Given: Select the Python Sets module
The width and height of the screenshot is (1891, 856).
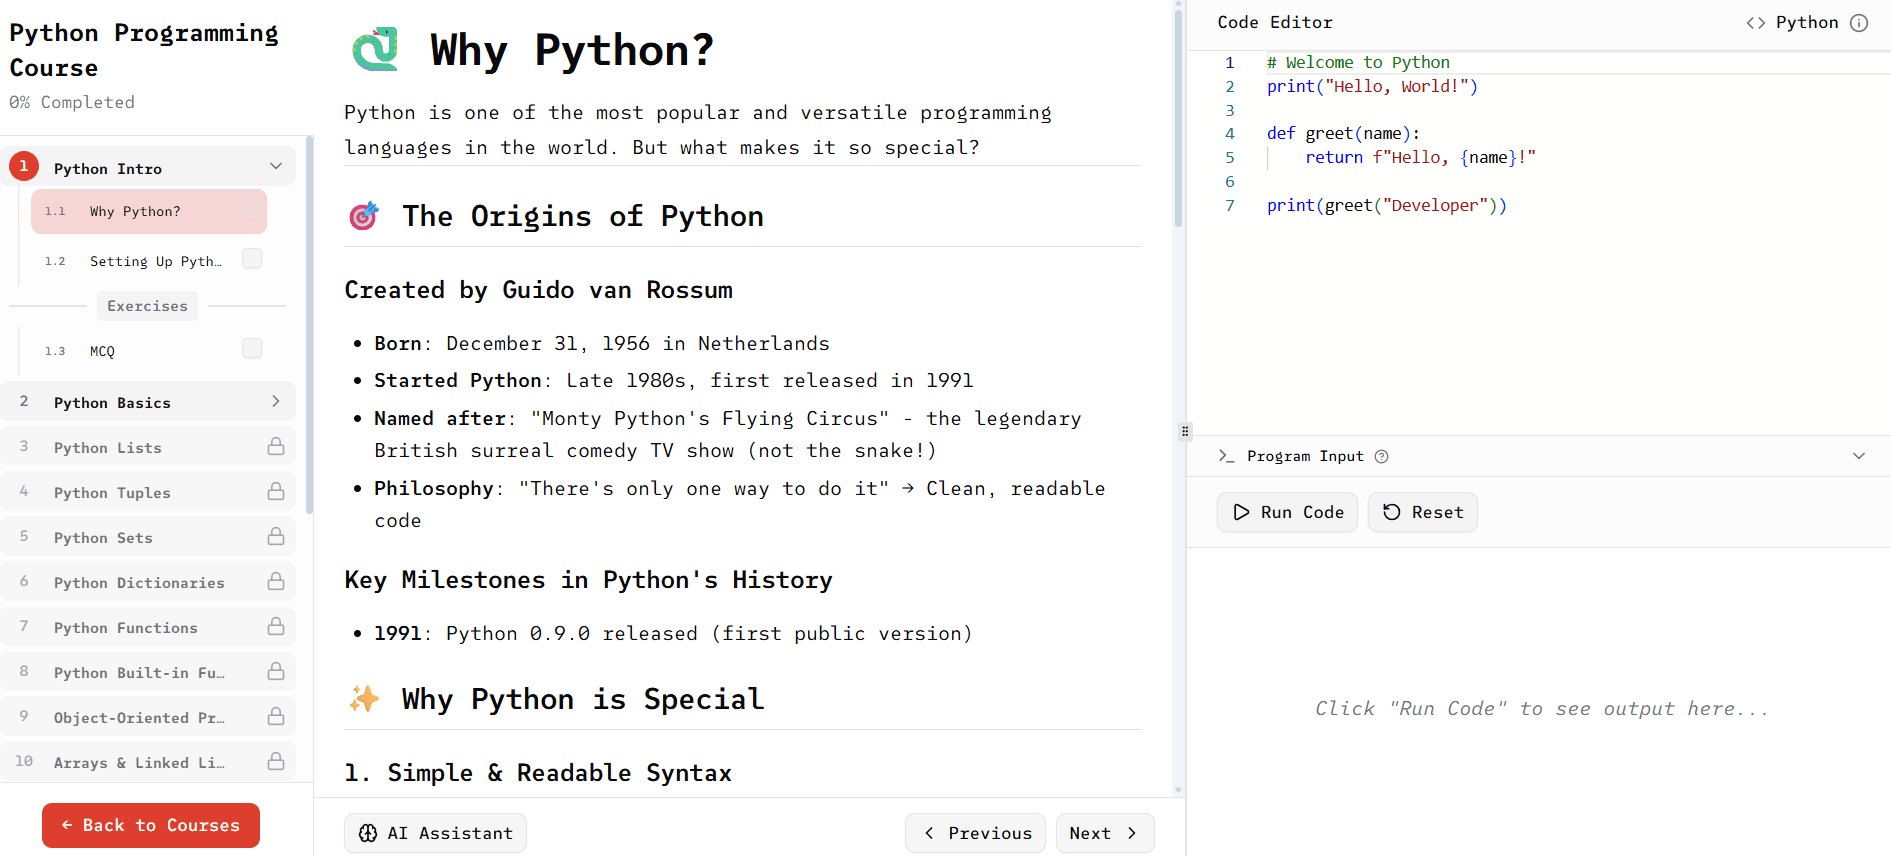Looking at the screenshot, I should (103, 538).
